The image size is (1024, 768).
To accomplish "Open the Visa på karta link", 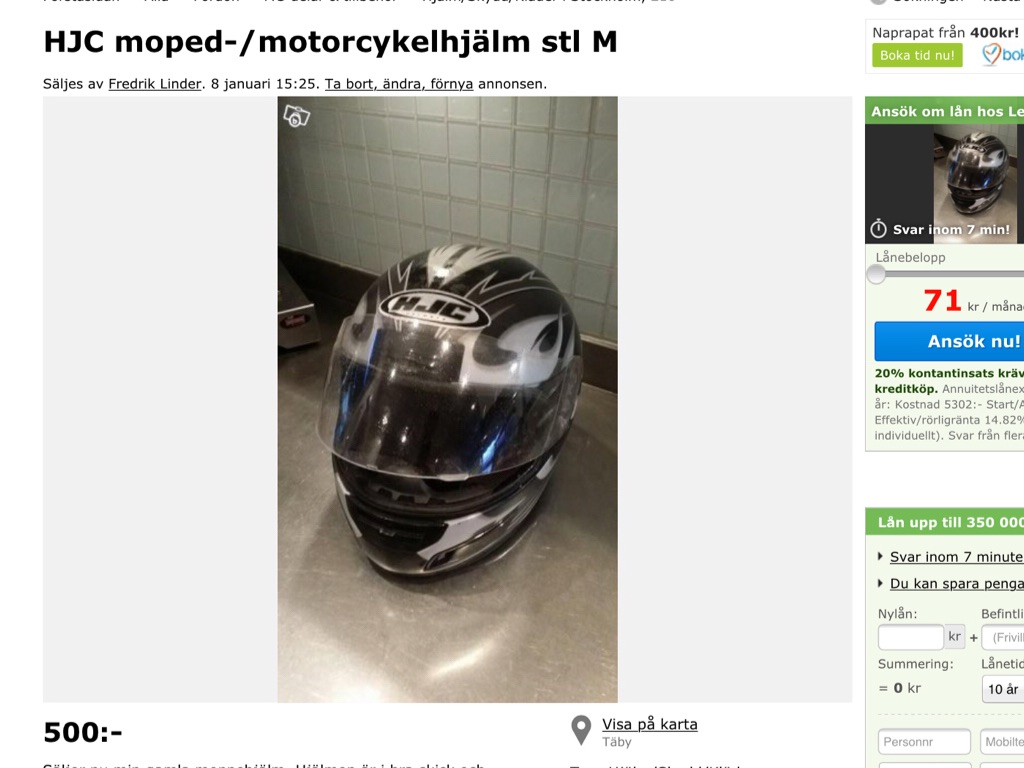I will (x=650, y=724).
